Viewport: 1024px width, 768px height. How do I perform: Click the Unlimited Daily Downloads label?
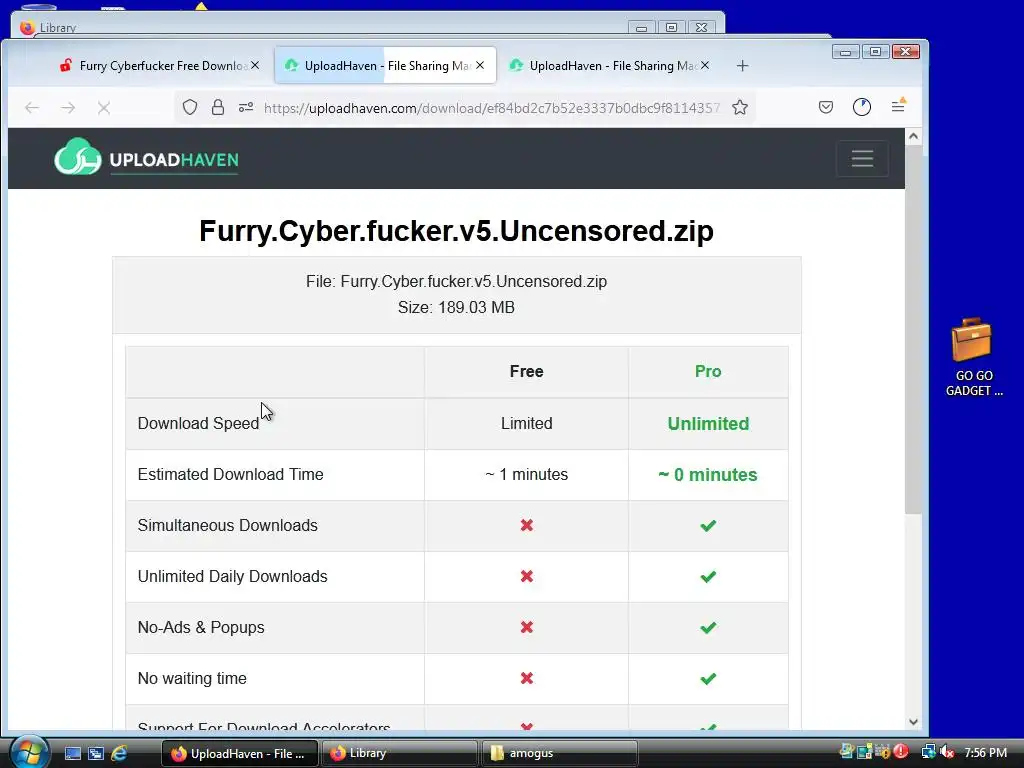coord(232,576)
